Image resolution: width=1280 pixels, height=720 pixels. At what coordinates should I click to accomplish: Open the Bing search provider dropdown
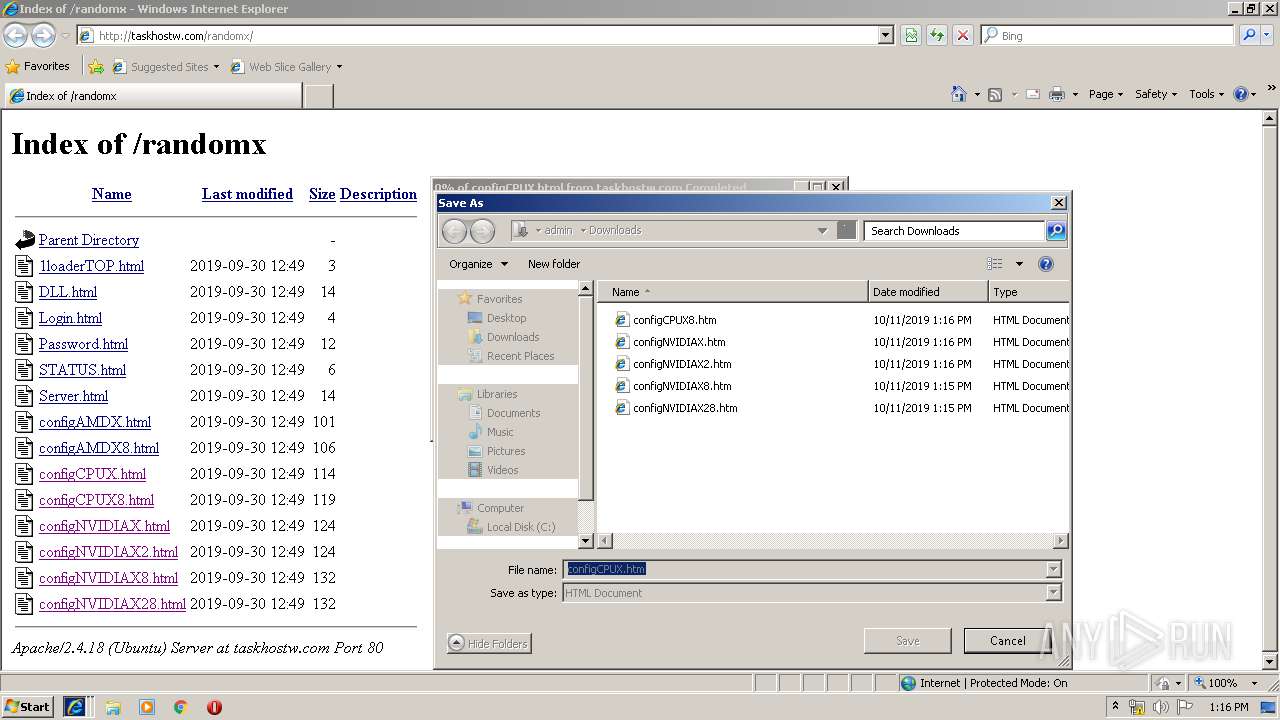click(x=1268, y=35)
